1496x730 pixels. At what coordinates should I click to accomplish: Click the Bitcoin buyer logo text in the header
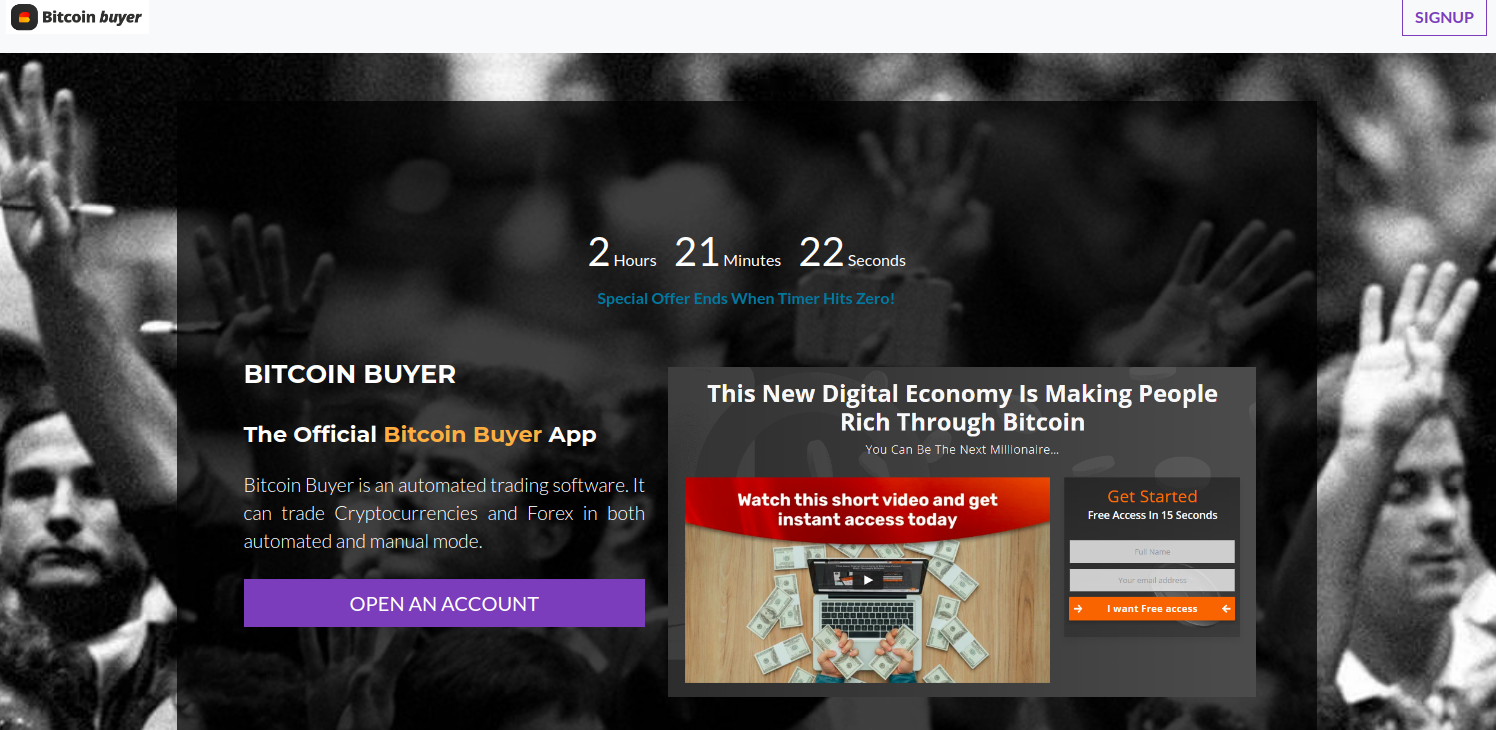tap(92, 17)
